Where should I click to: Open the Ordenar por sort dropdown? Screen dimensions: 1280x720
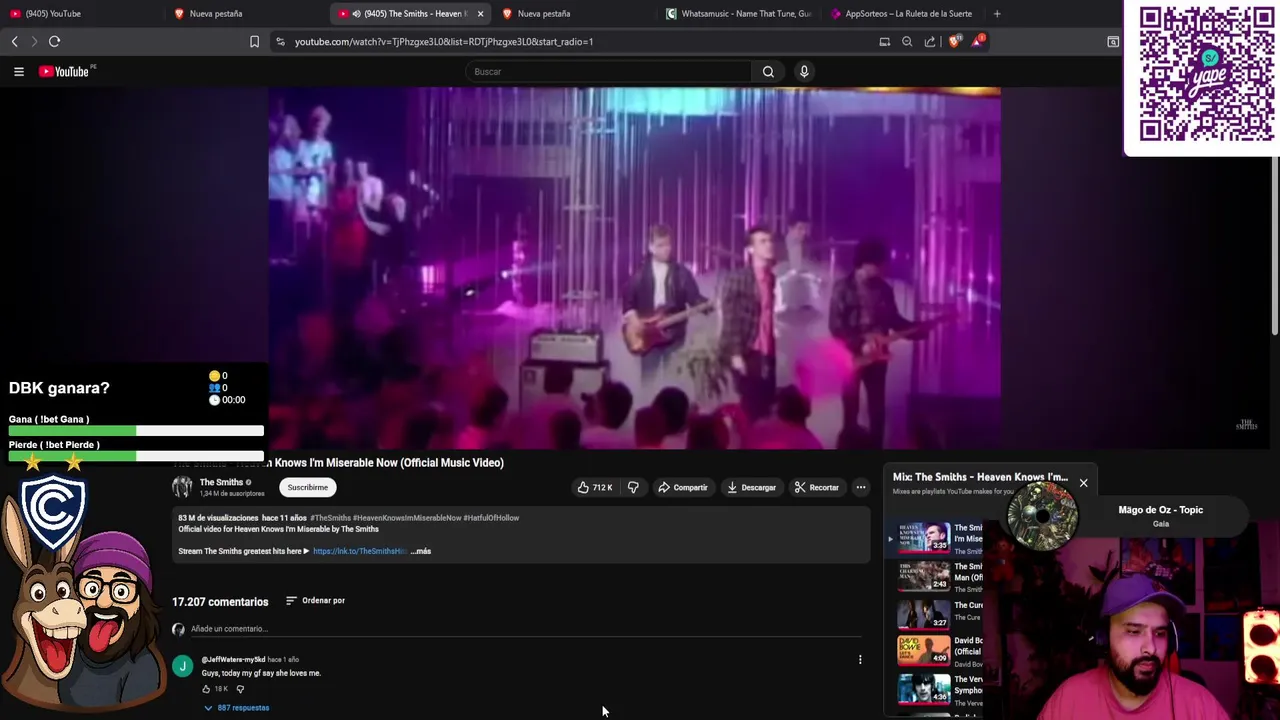coord(315,601)
